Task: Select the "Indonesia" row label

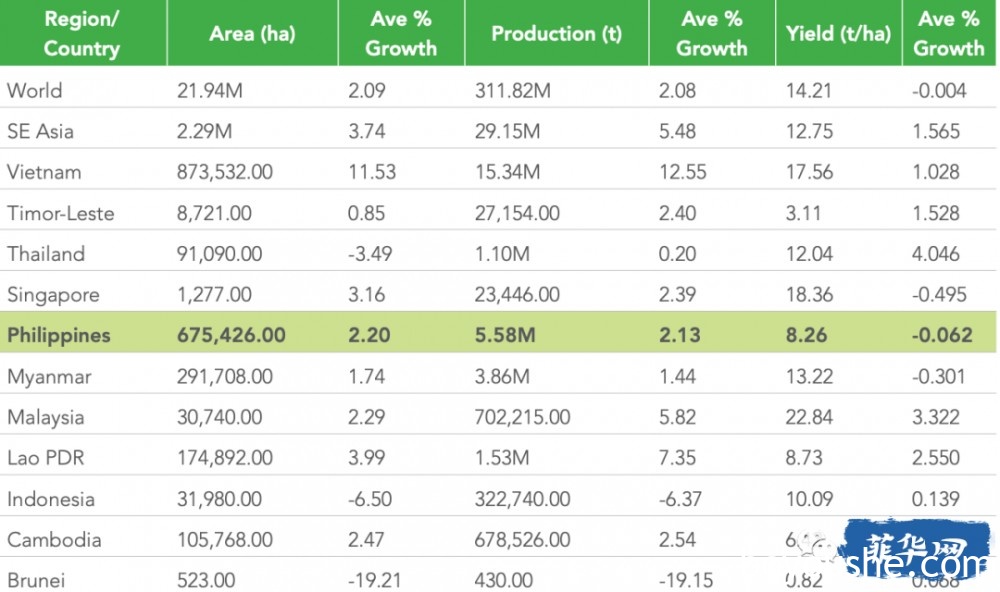Action: point(51,499)
